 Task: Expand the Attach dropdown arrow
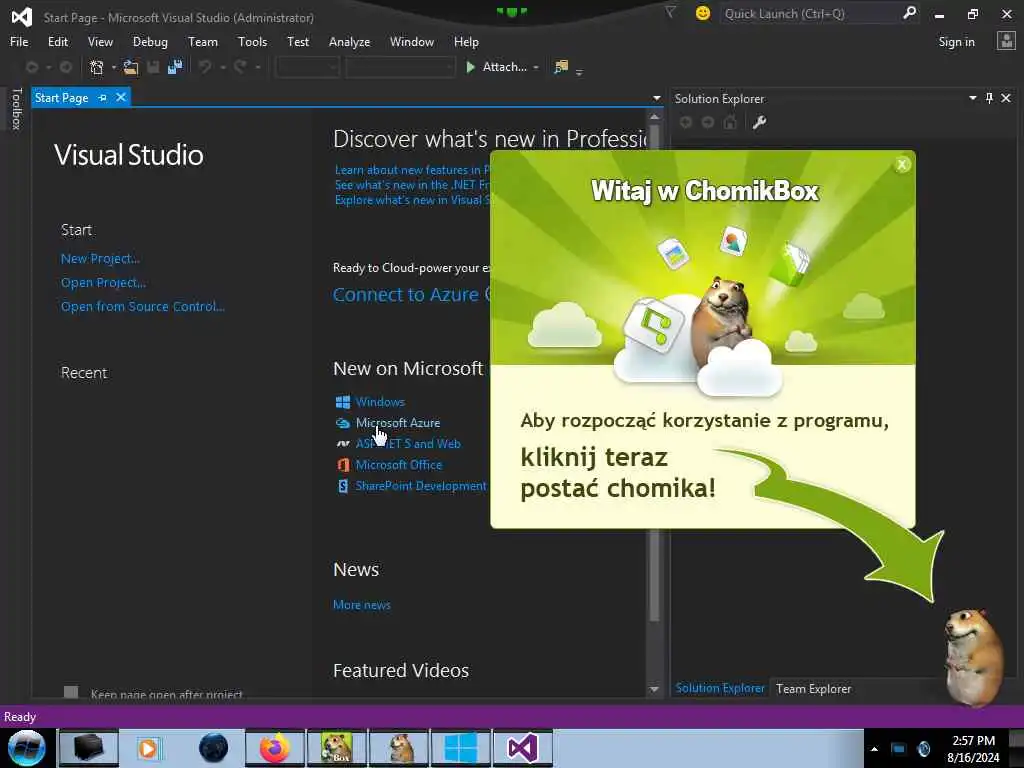536,67
